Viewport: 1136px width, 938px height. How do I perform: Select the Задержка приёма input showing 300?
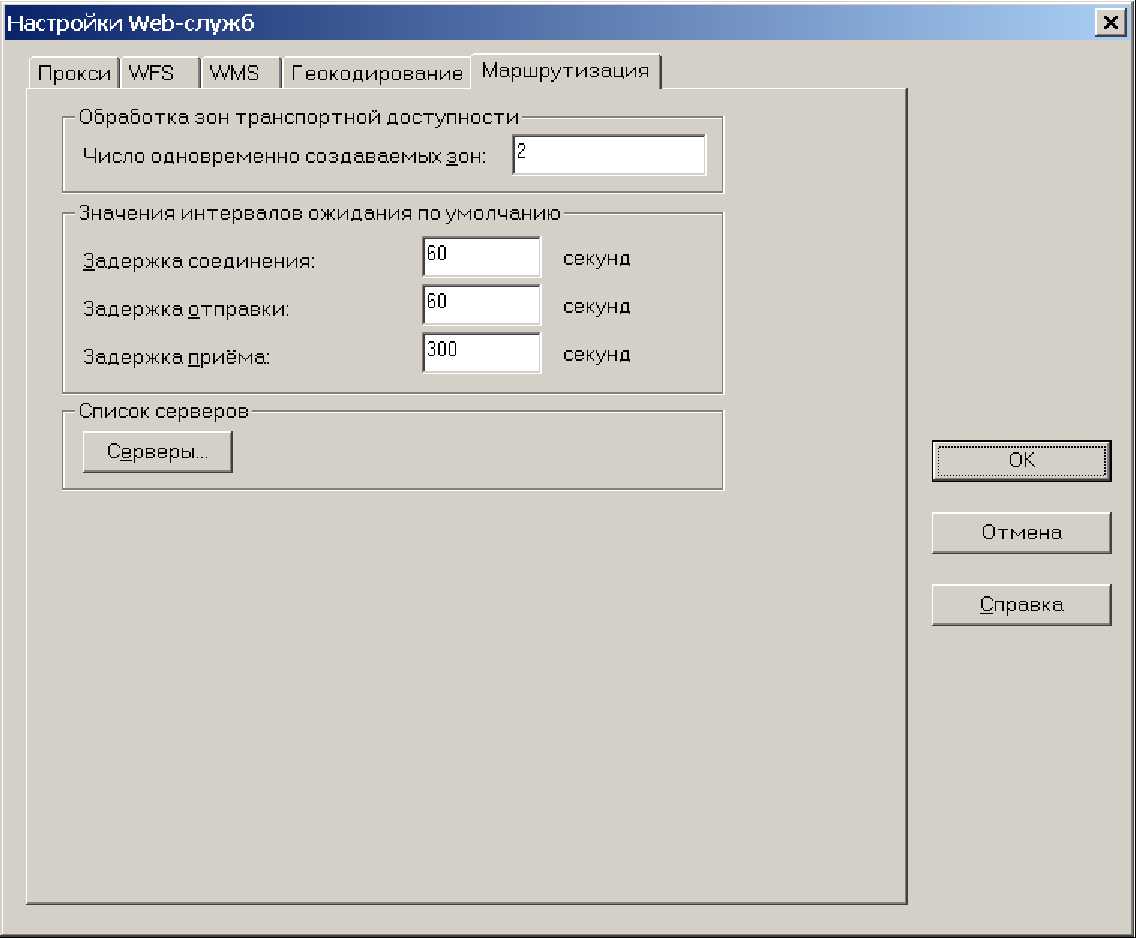[x=481, y=353]
